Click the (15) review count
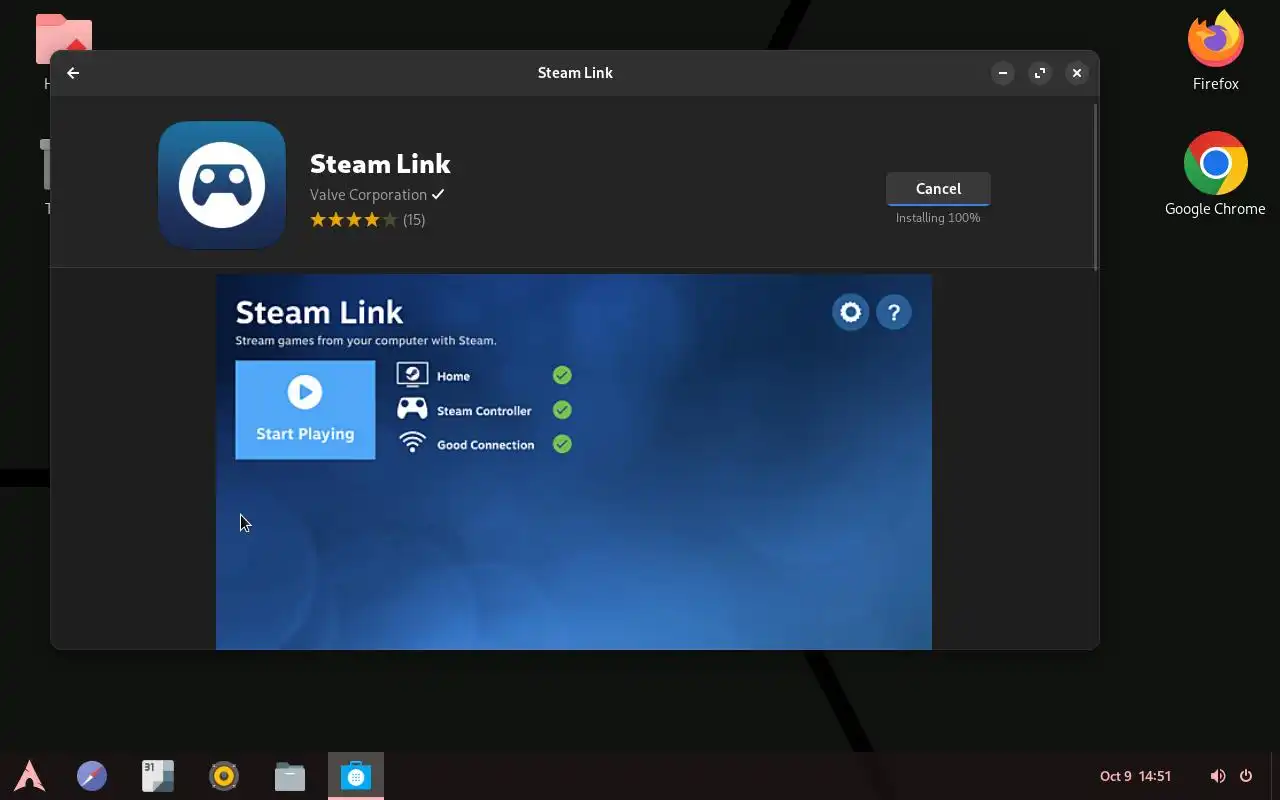The image size is (1280, 800). pos(414,220)
